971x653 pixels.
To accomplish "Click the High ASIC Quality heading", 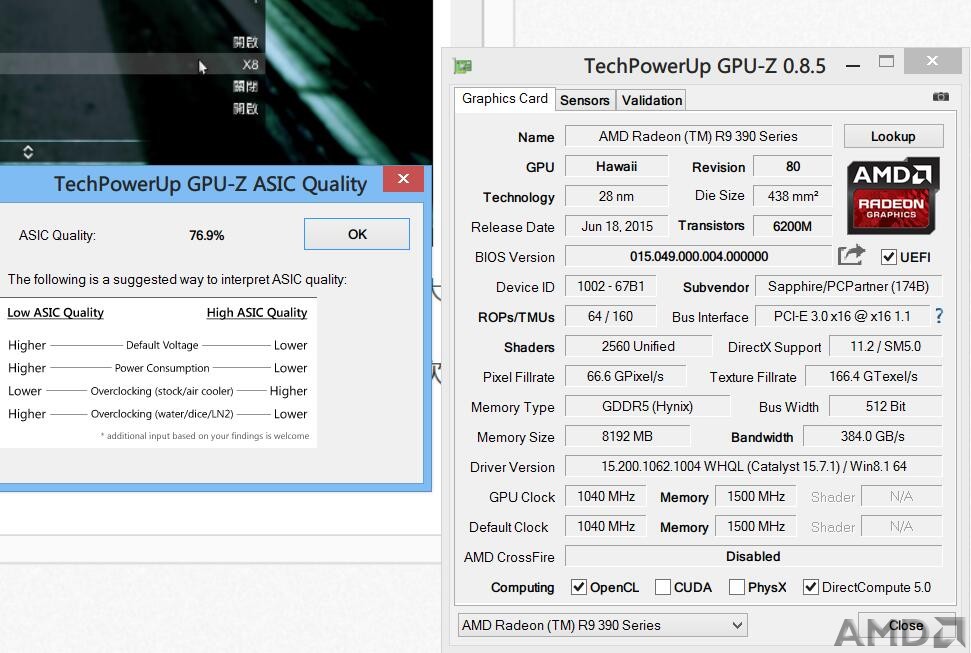I will click(257, 312).
